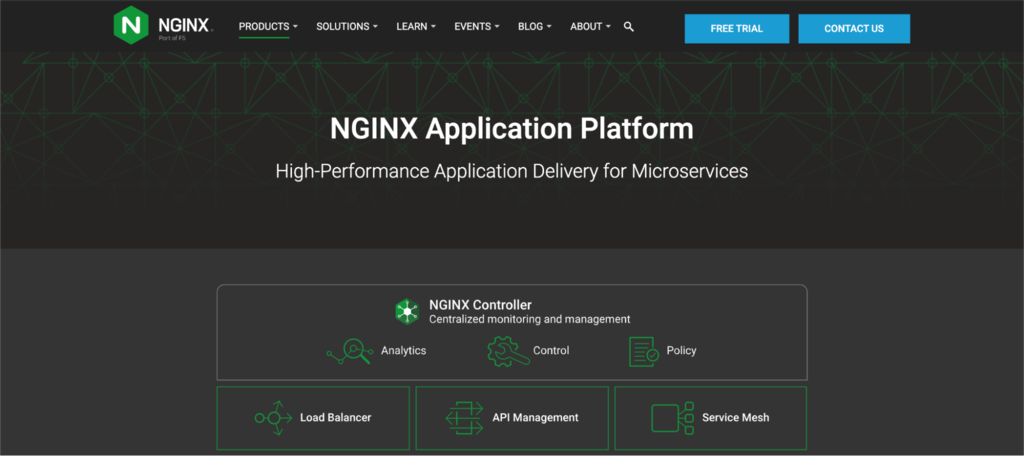Viewport: 1024px width, 456px height.
Task: Click the Policy document icon
Action: (644, 351)
